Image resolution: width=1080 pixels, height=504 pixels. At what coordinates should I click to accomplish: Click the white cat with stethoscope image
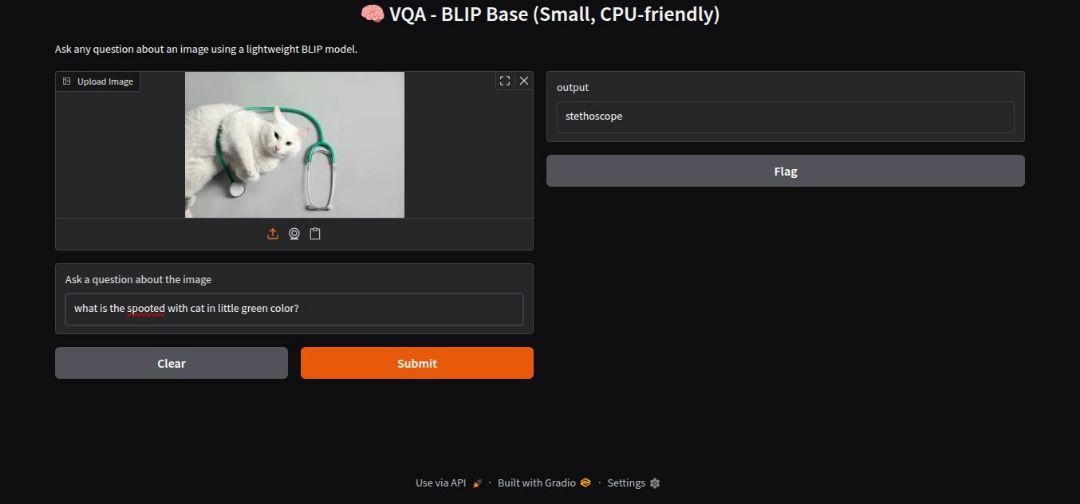tap(295, 145)
